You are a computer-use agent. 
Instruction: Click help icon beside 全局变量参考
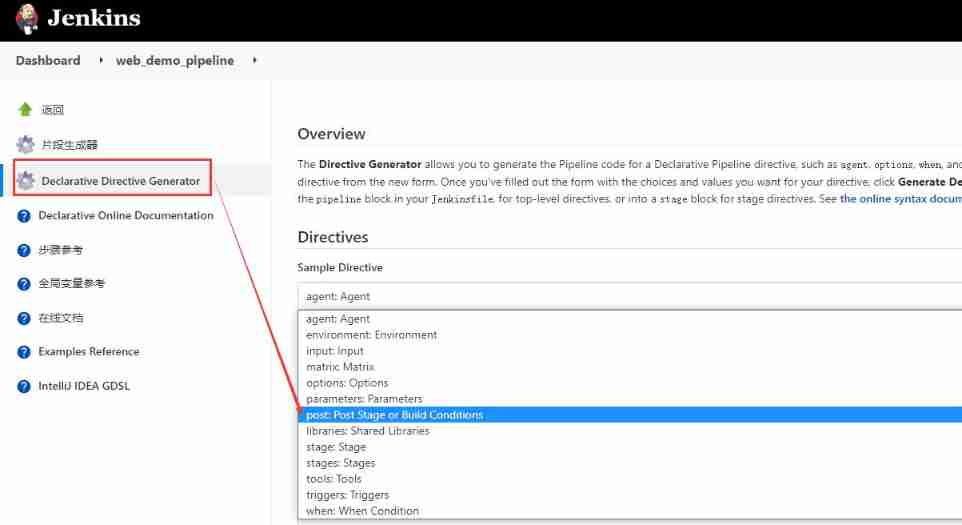click(24, 284)
